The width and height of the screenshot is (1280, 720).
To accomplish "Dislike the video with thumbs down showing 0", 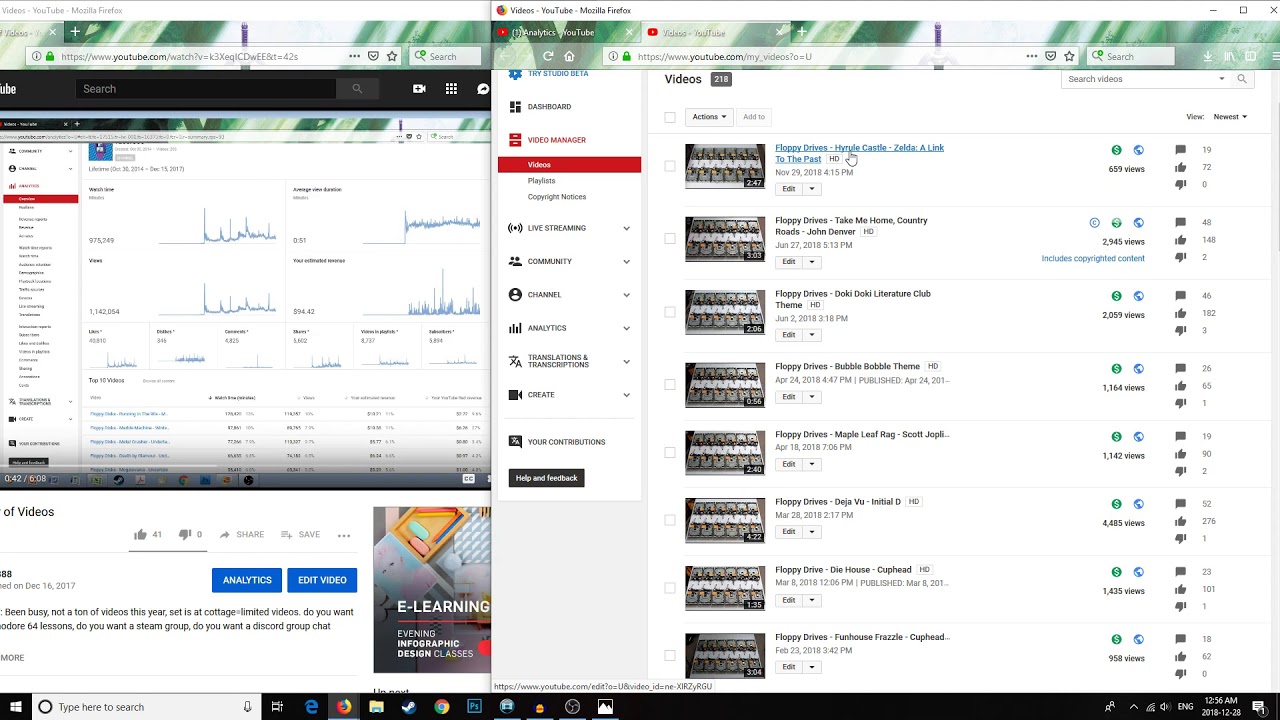I will click(184, 534).
